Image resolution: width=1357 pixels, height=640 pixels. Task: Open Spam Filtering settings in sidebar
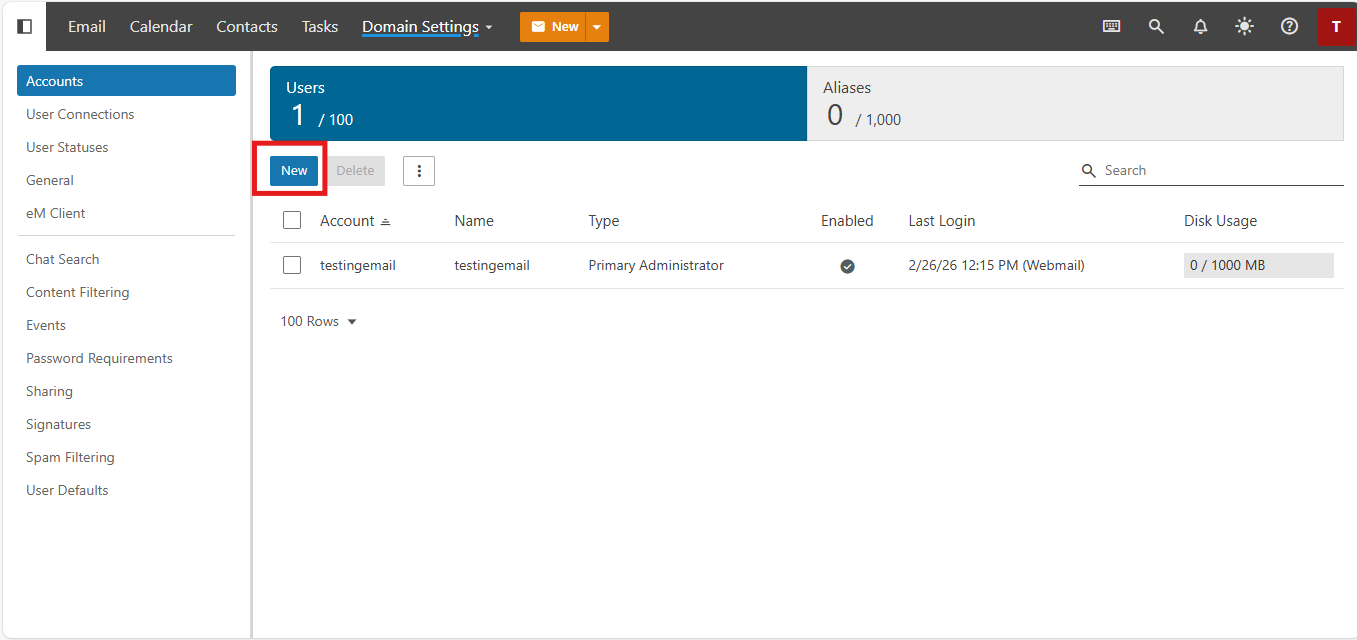[x=70, y=458]
